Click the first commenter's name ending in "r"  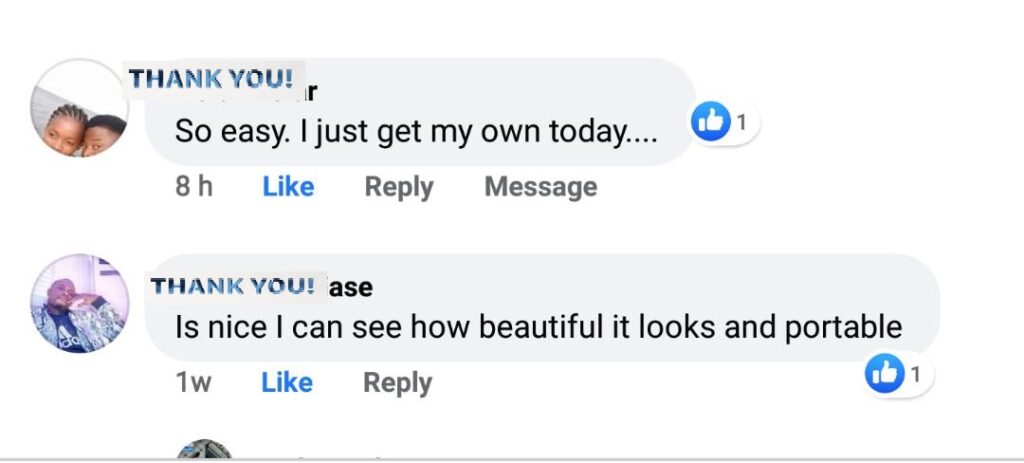311,94
